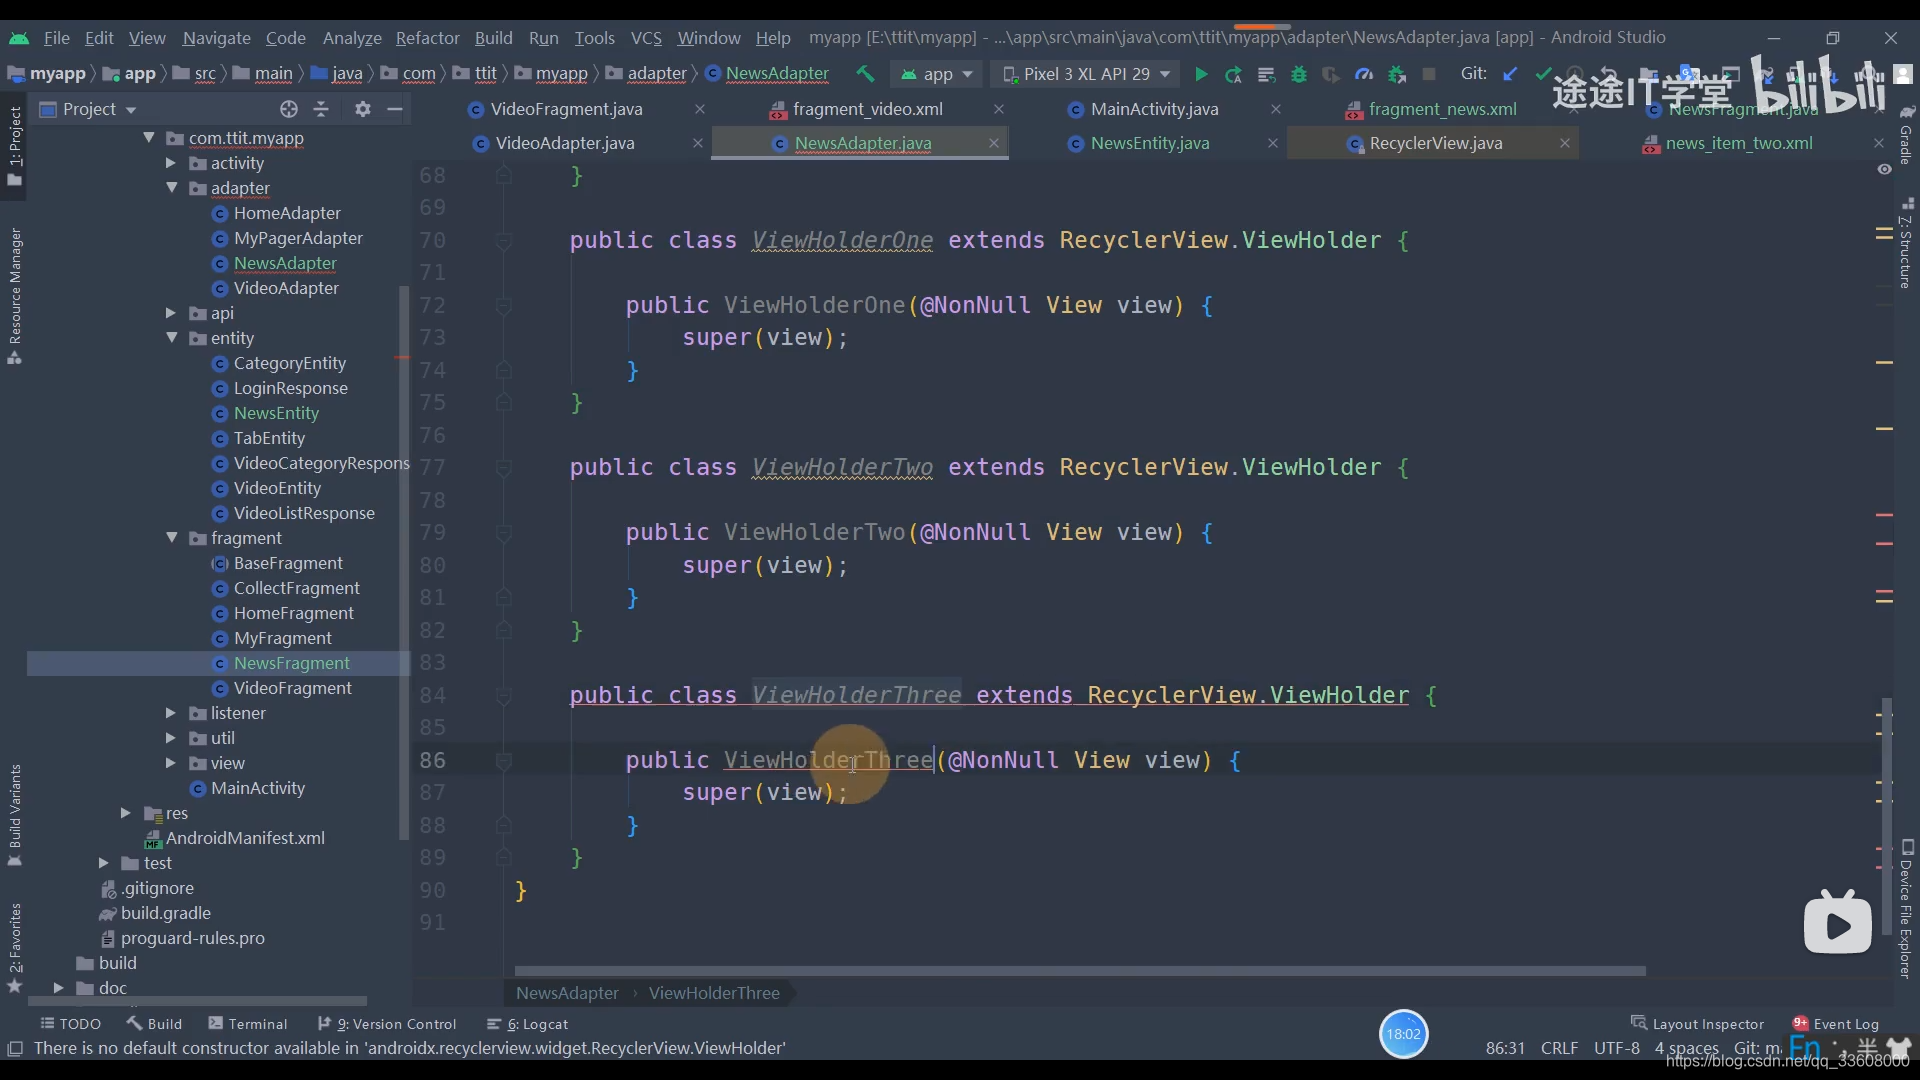Open the Layout Inspector

pyautogui.click(x=1697, y=1024)
